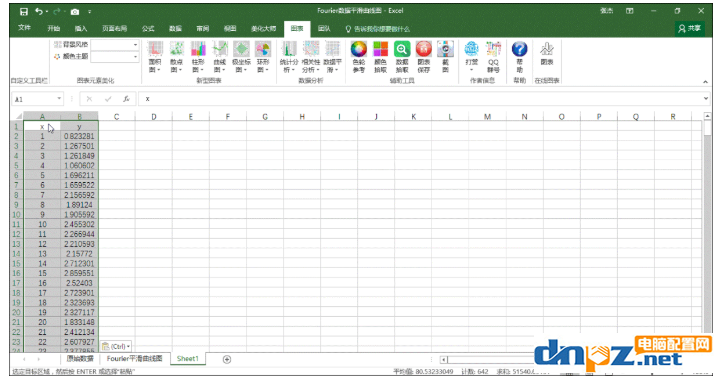
Task: Open the 背景风格 background style combo box
Action: click(114, 44)
